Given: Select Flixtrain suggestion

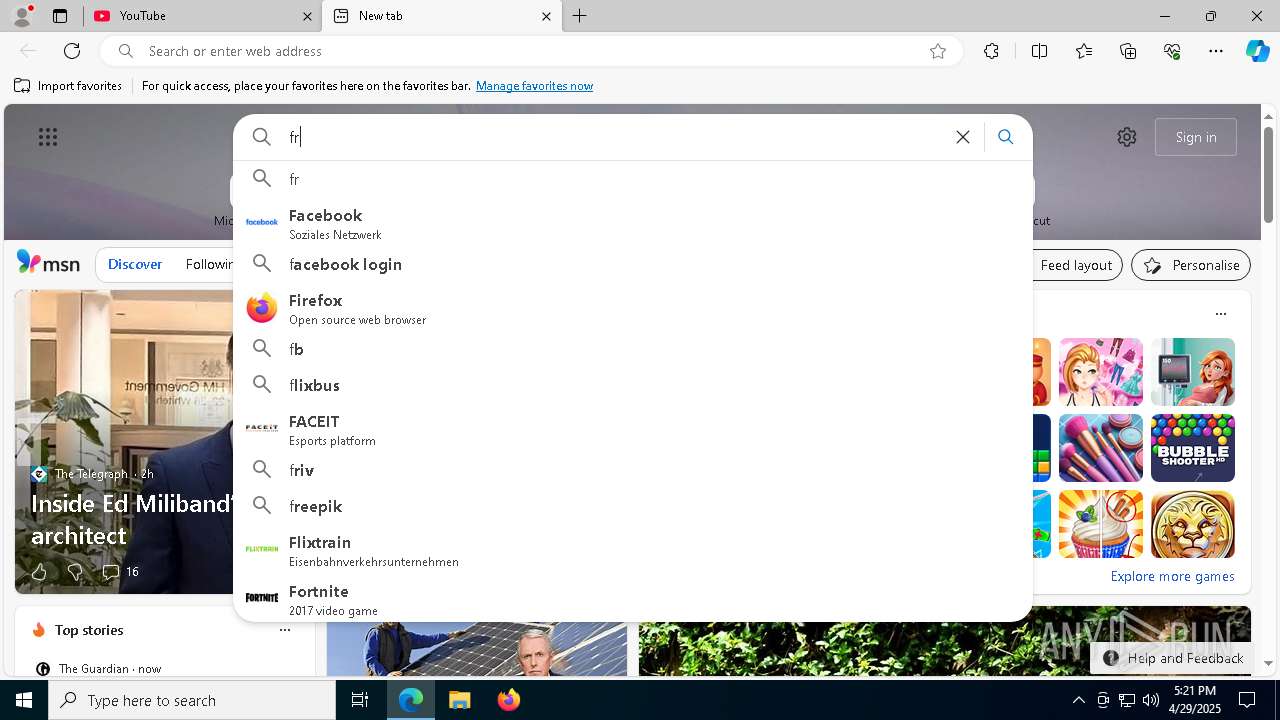Looking at the screenshot, I should click(x=633, y=550).
